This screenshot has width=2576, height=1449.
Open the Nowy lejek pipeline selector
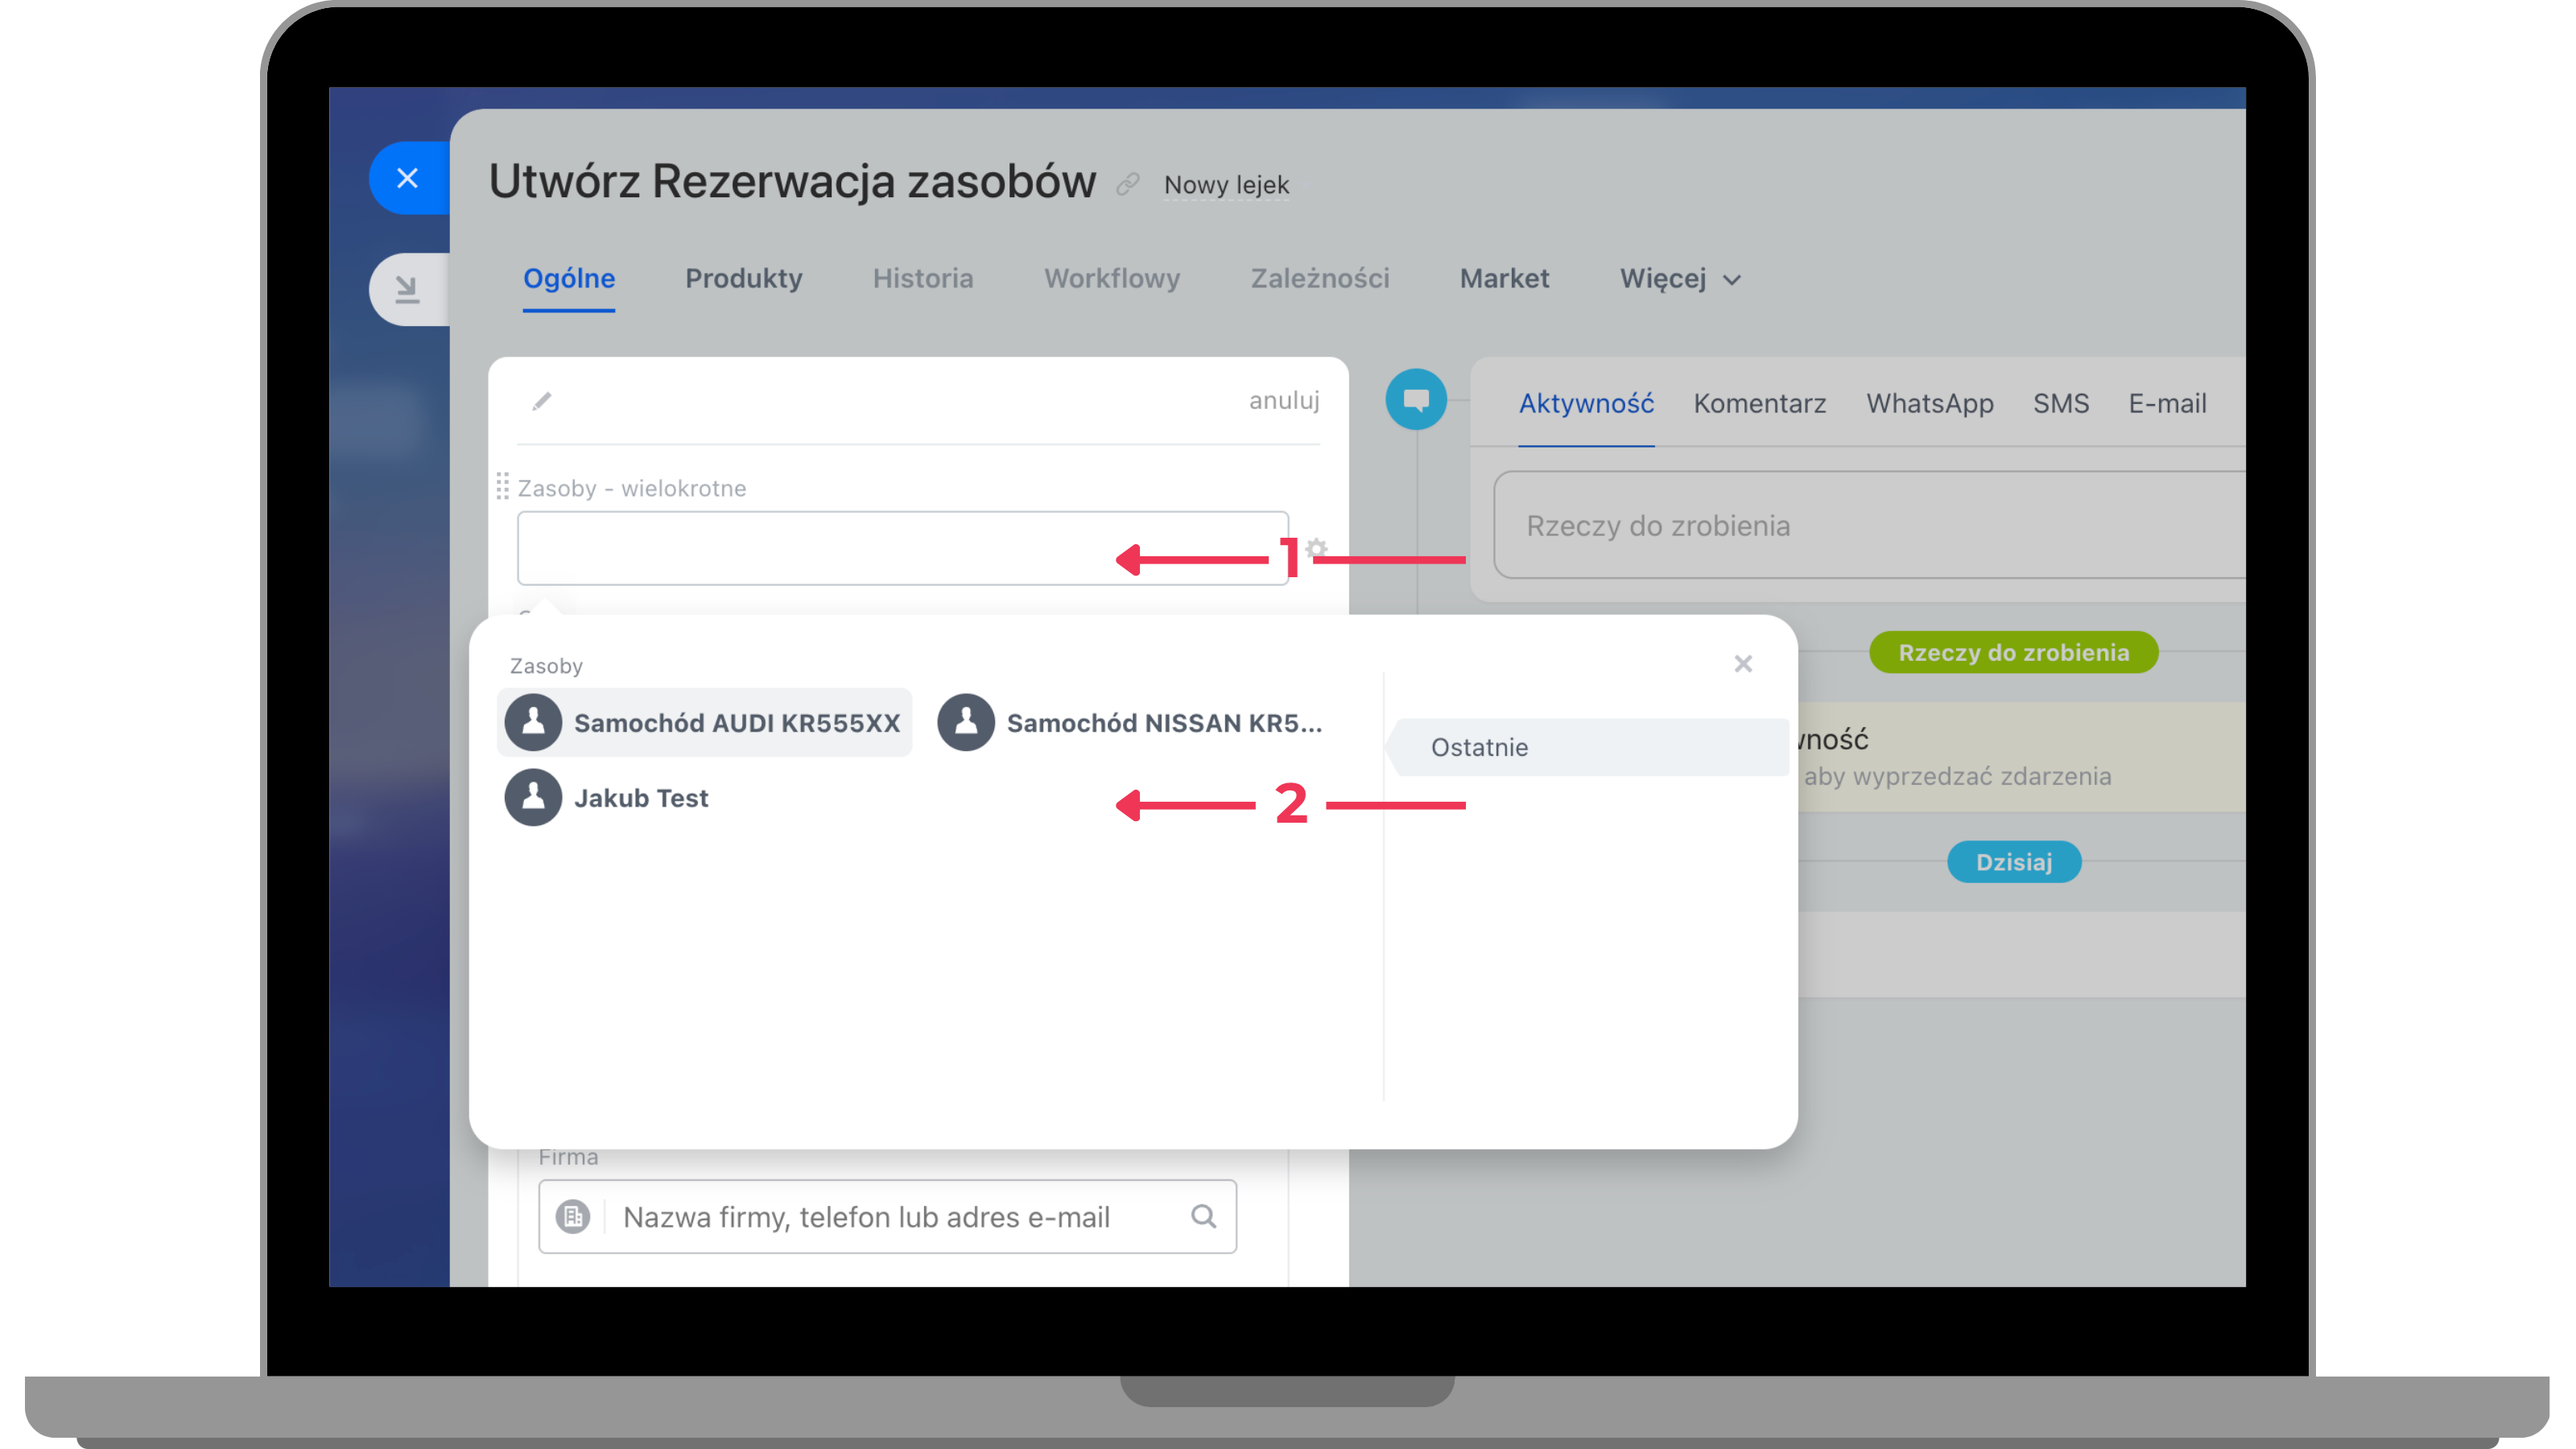coord(1226,185)
